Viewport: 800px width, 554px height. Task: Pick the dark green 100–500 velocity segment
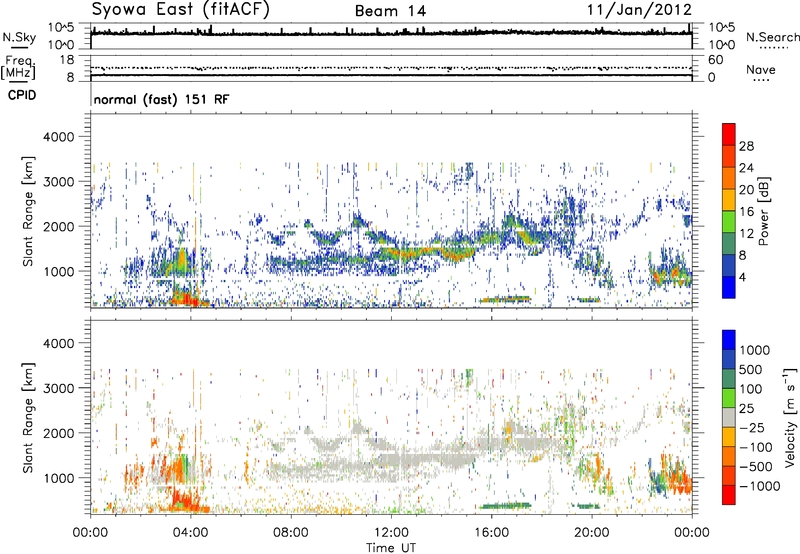click(x=729, y=379)
